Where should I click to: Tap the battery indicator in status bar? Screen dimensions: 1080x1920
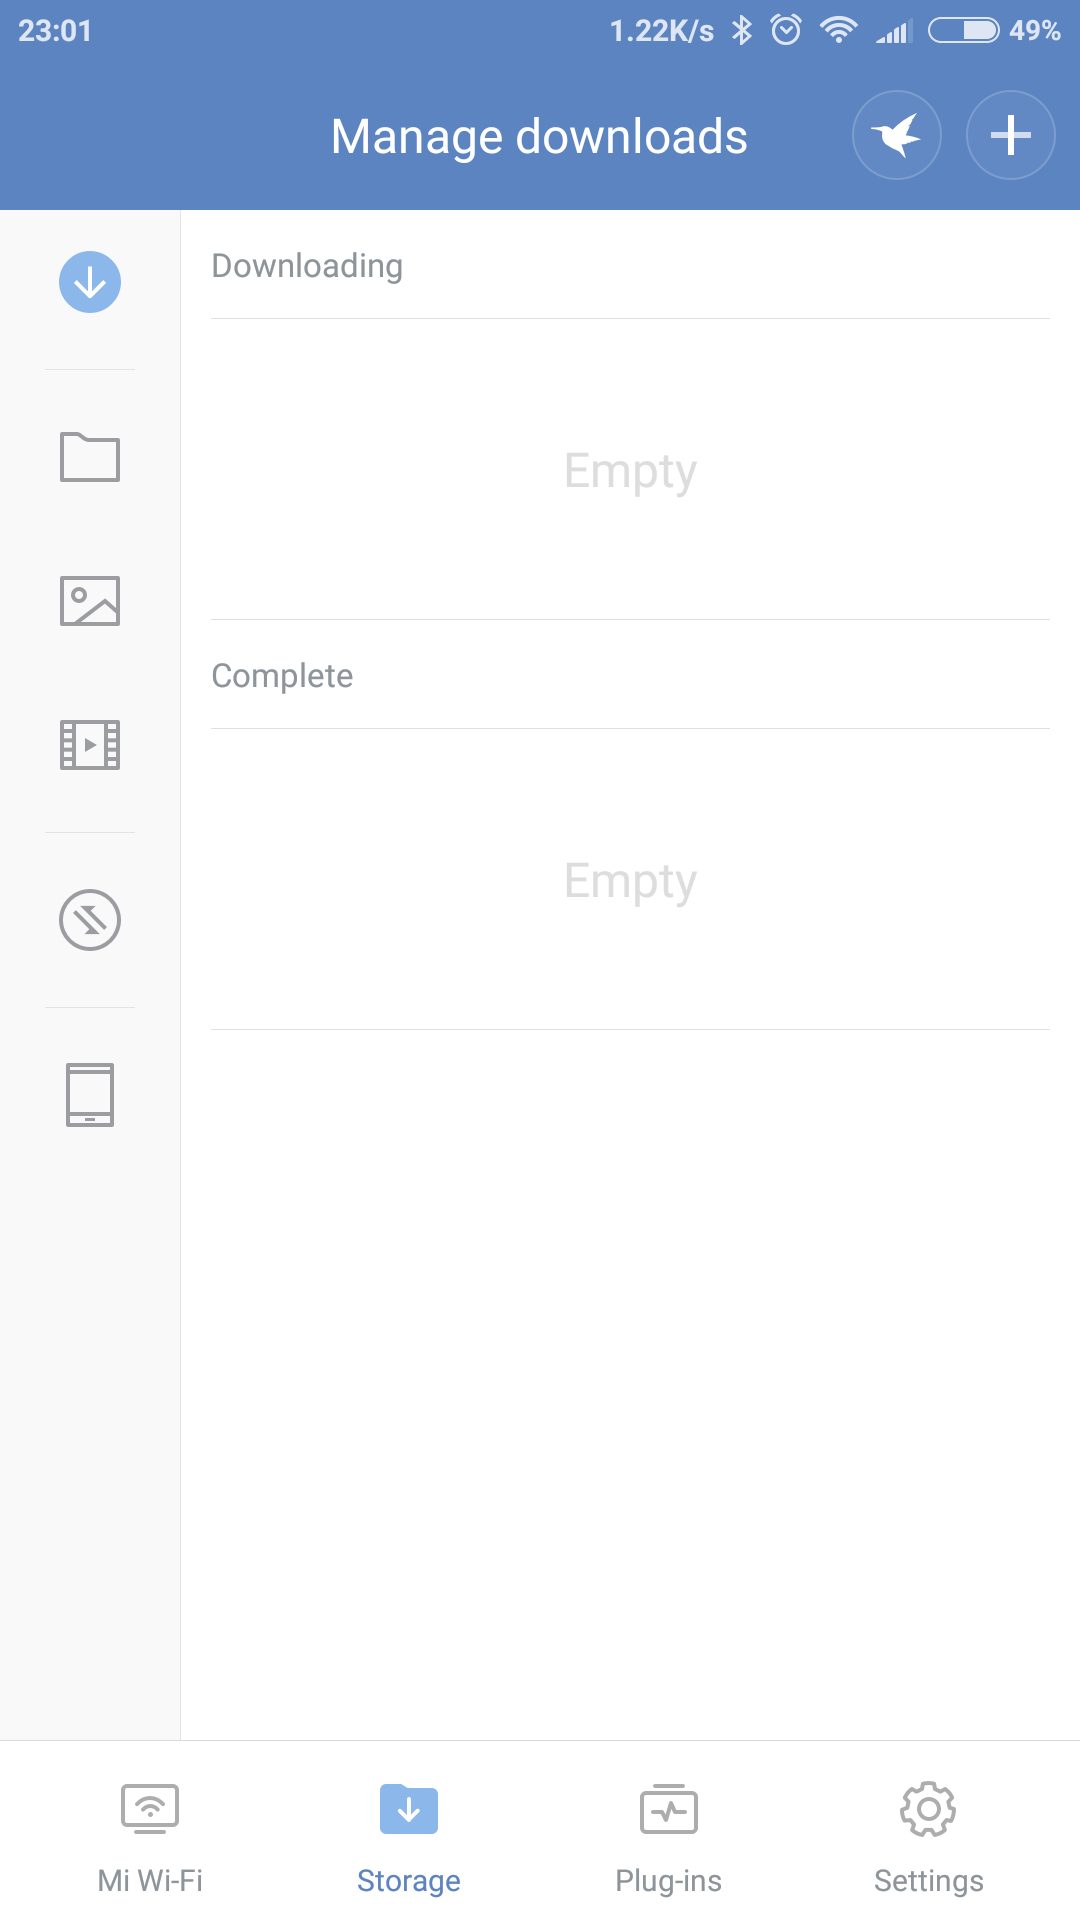pos(963,31)
